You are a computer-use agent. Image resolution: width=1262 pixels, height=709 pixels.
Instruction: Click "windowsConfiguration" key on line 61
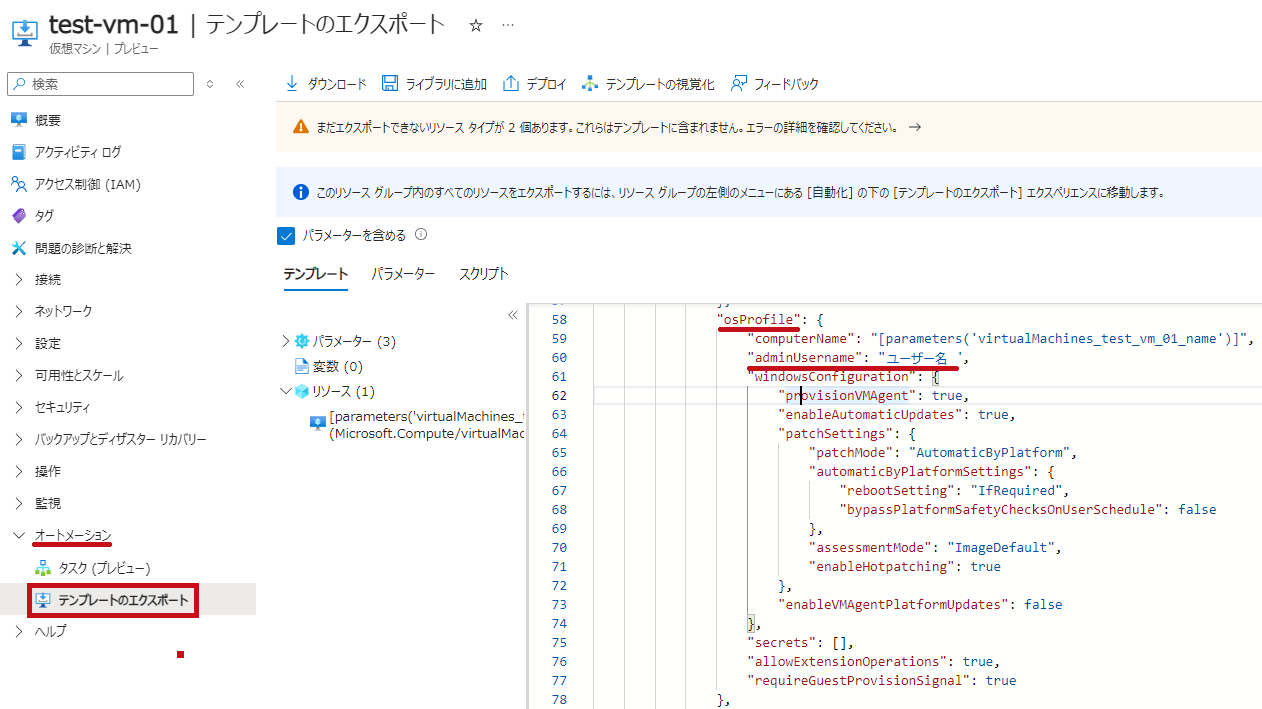tap(830, 377)
